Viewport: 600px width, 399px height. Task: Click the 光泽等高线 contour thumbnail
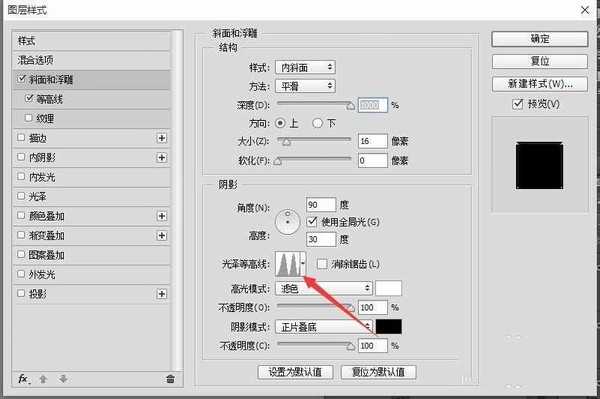288,264
